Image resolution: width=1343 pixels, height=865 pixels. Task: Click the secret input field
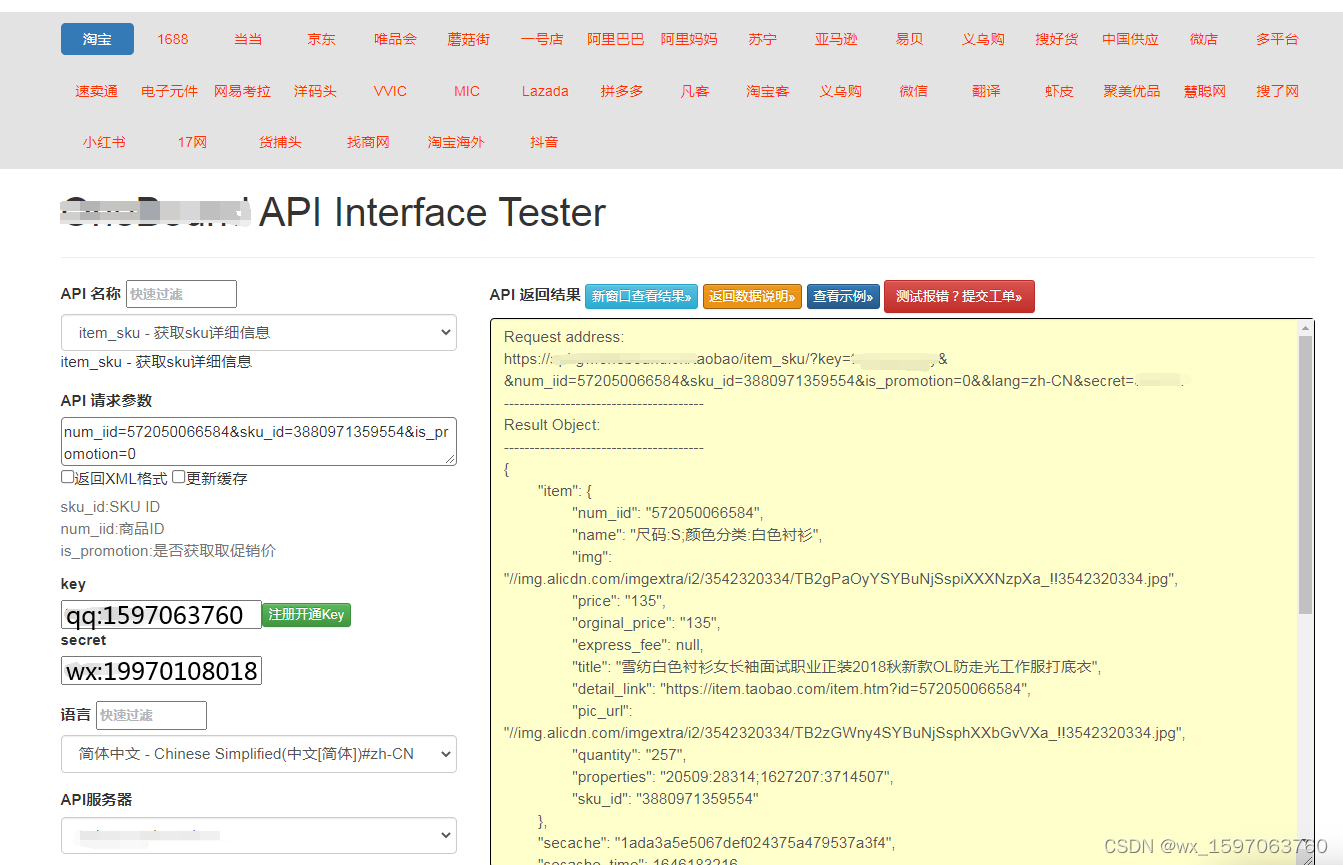(x=161, y=670)
